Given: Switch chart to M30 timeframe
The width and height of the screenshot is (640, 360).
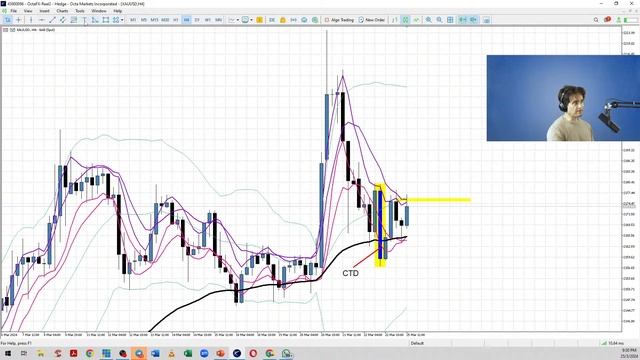Looking at the screenshot, I should 165,20.
